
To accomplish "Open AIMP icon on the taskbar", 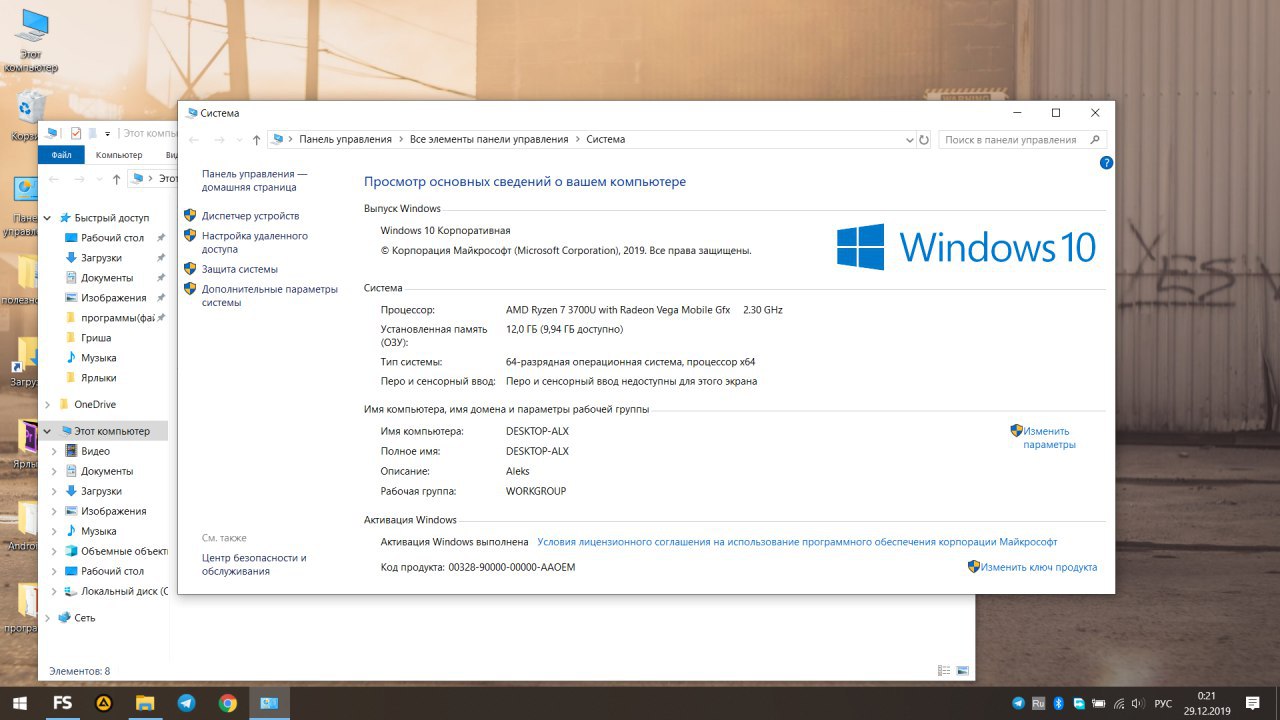I will [x=103, y=703].
